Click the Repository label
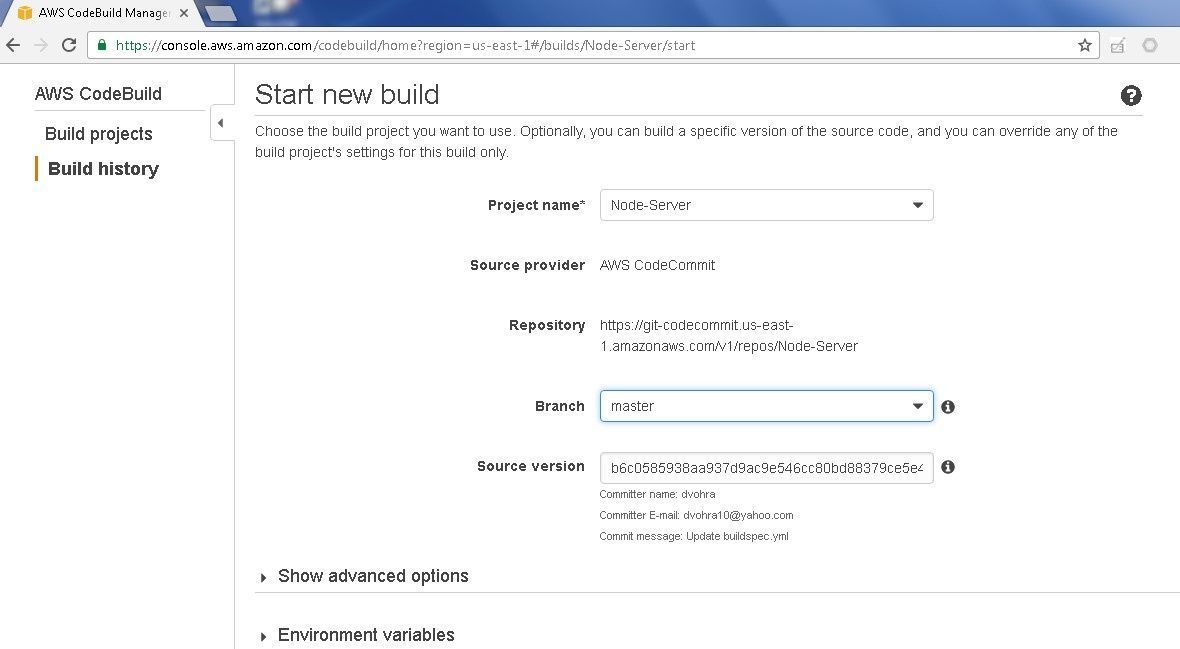The height and width of the screenshot is (649, 1180). (546, 325)
